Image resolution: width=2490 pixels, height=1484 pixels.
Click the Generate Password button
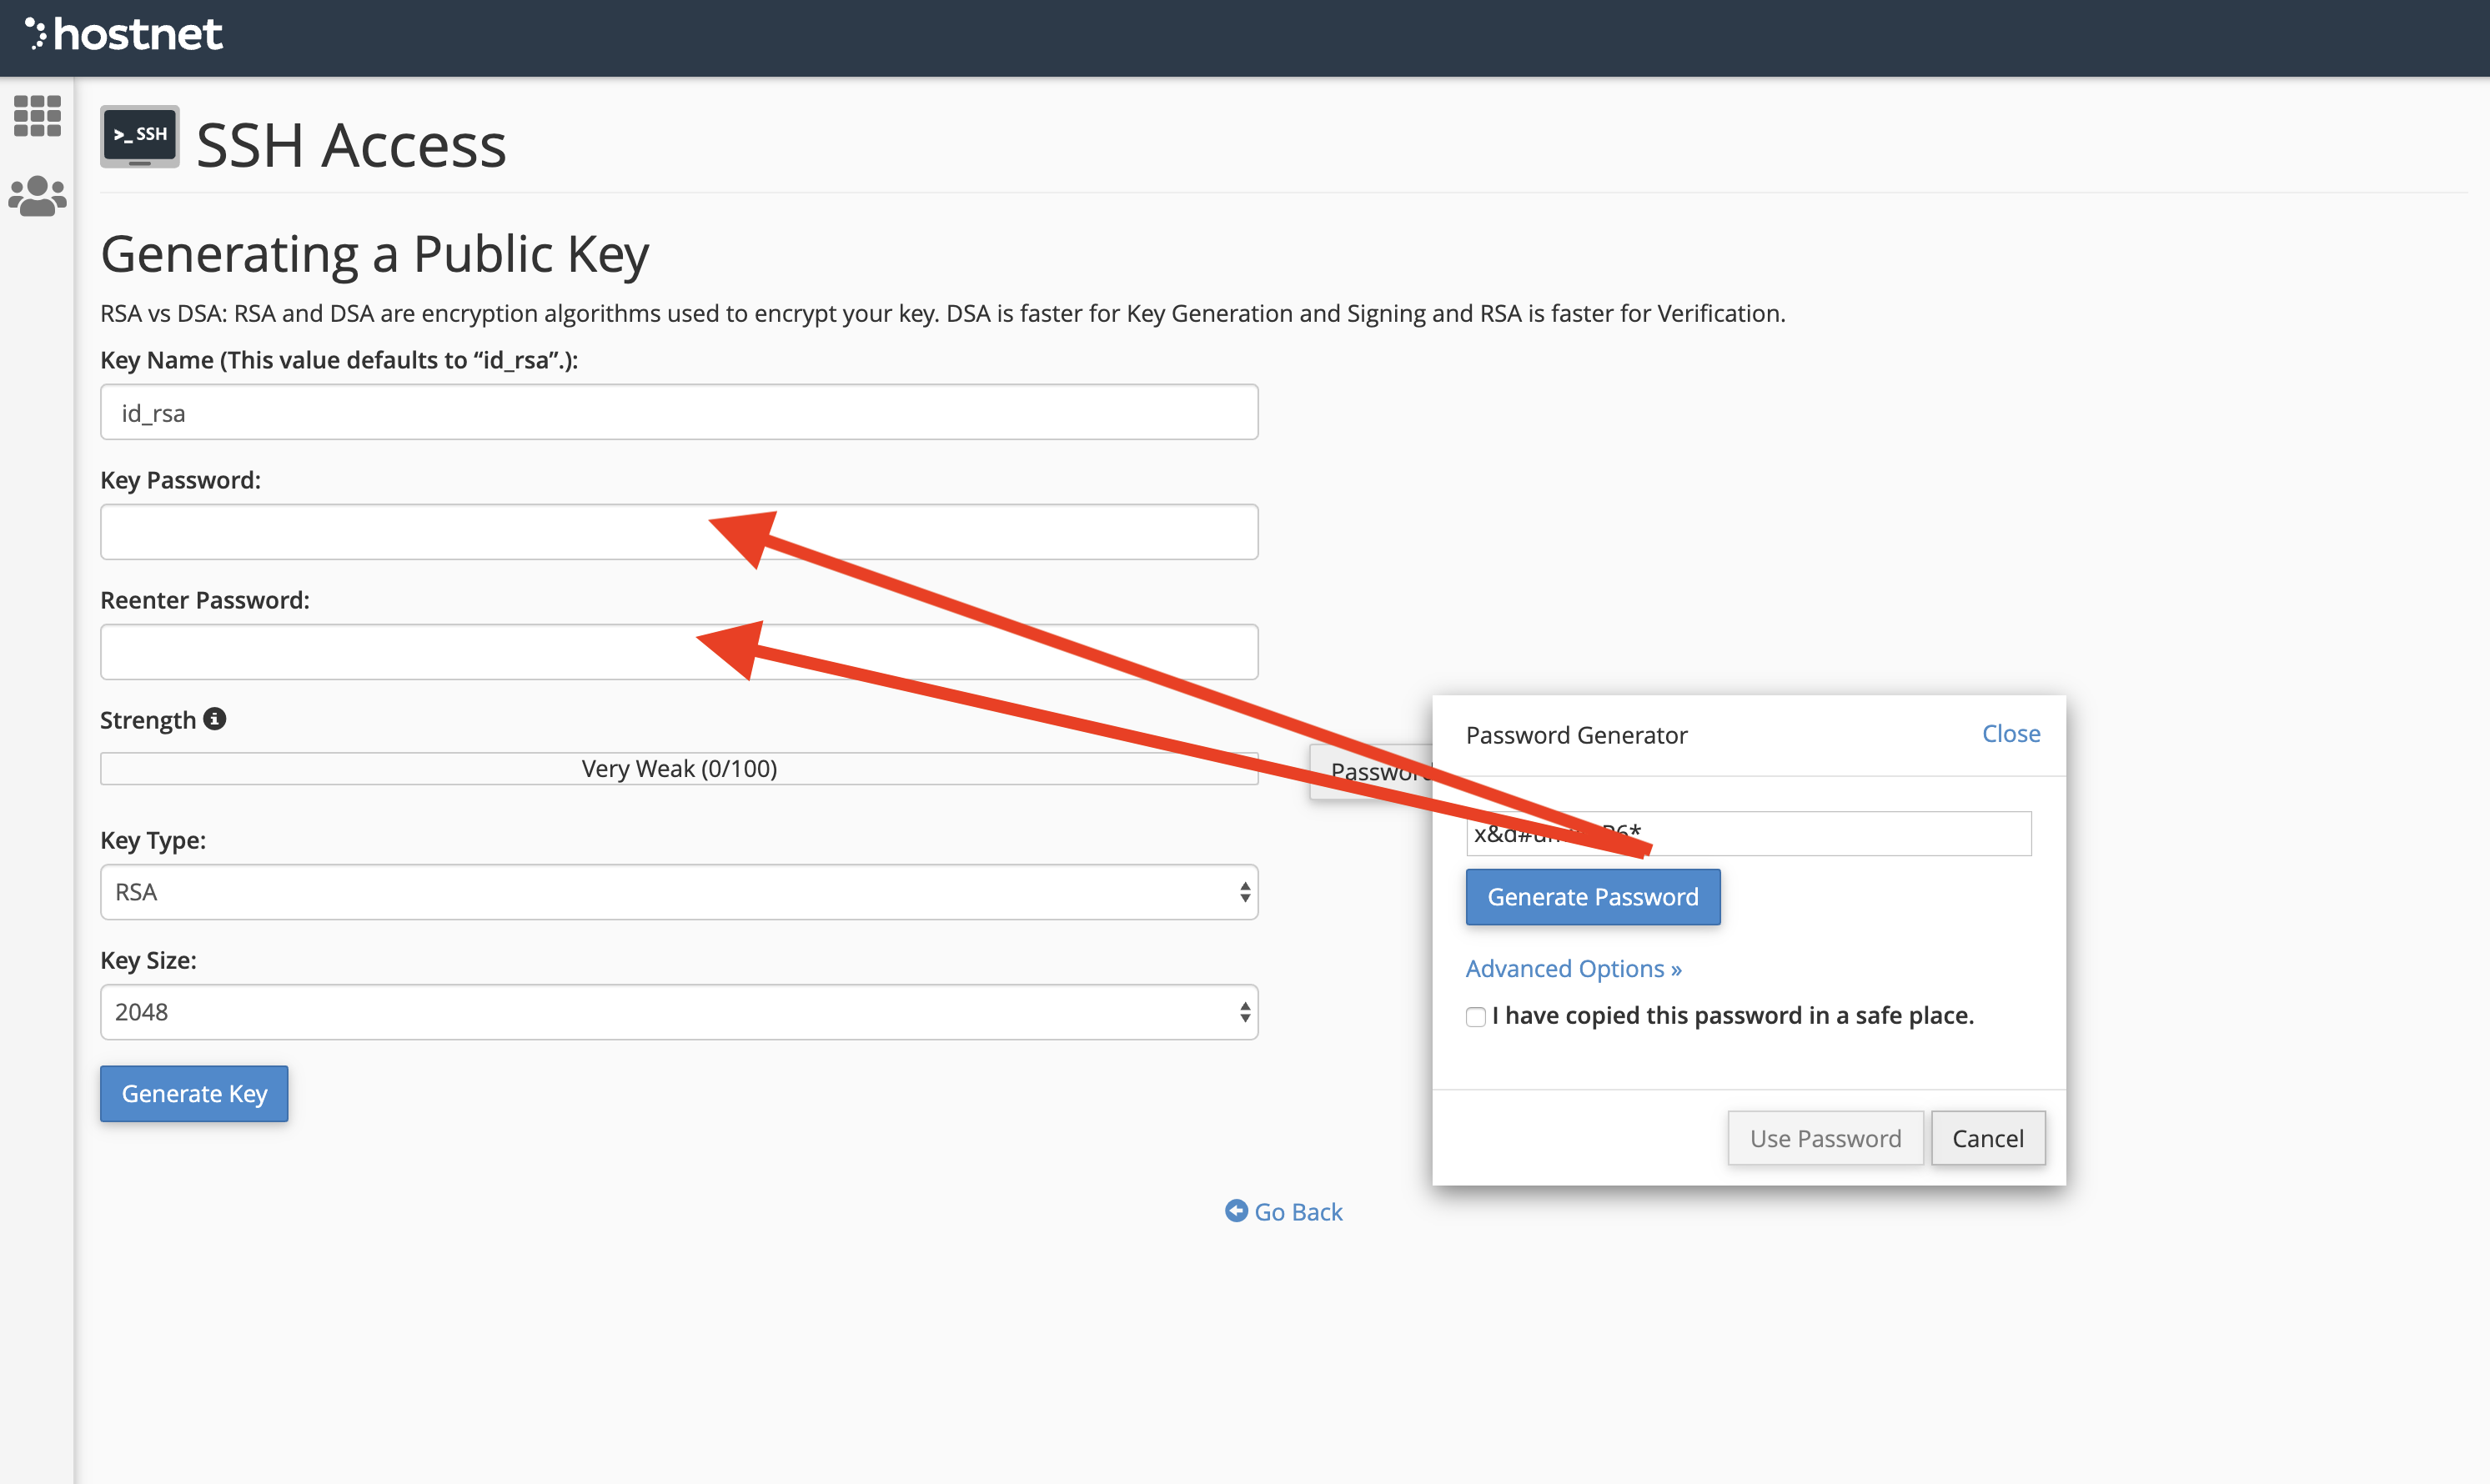tap(1592, 897)
